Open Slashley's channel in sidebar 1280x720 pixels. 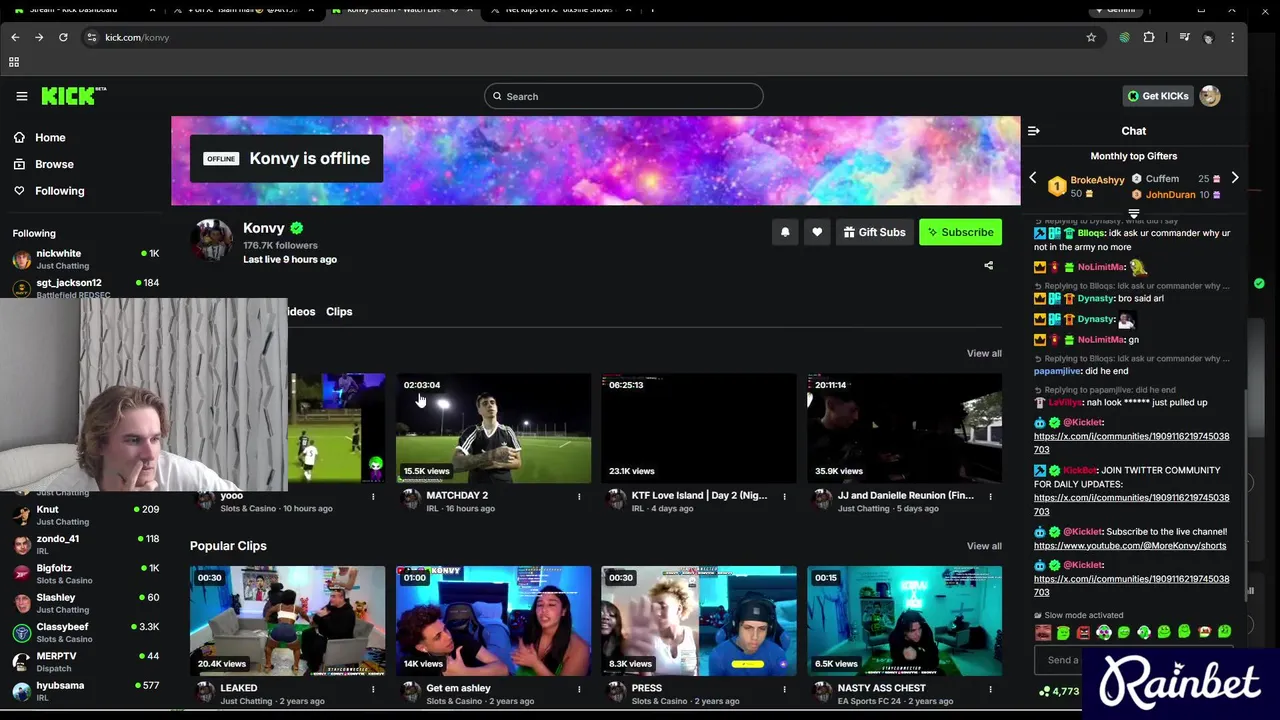[85, 603]
